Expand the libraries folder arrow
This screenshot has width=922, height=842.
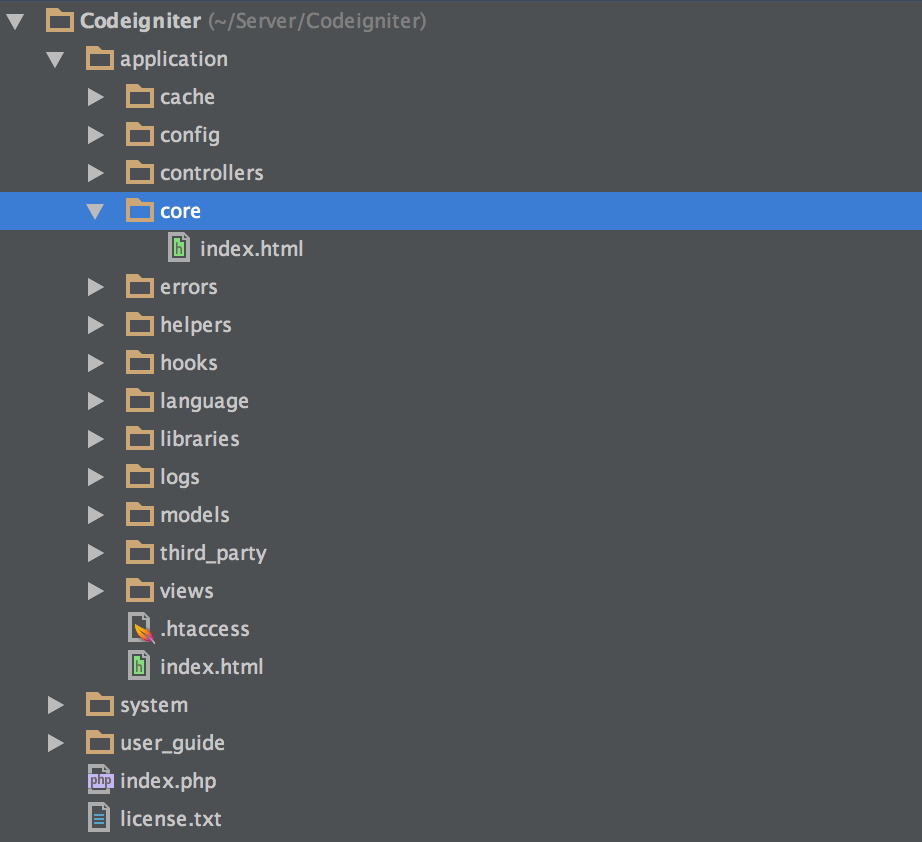point(96,439)
